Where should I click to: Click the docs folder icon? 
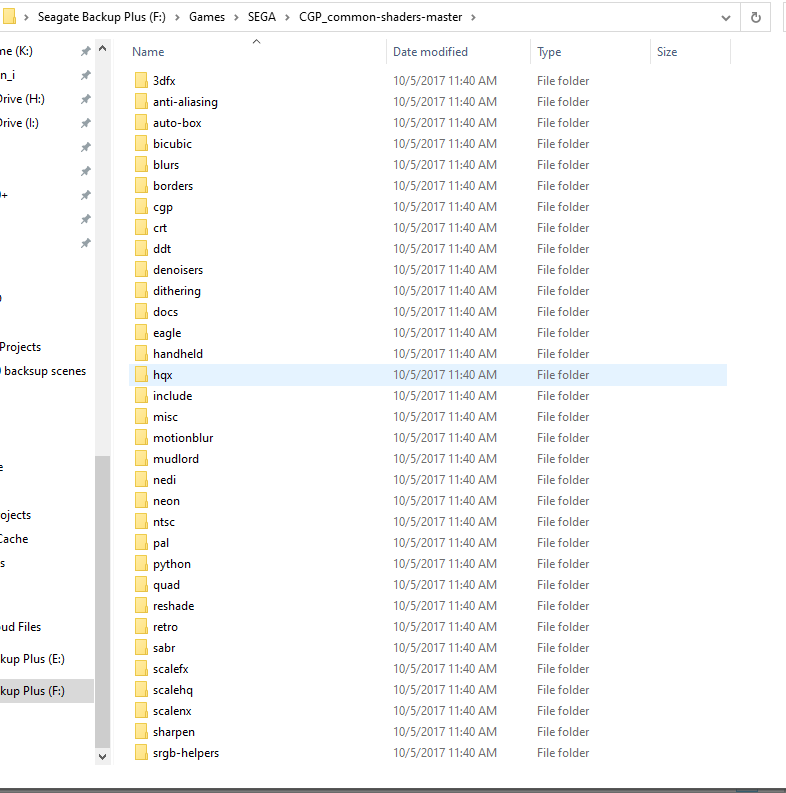tap(141, 312)
